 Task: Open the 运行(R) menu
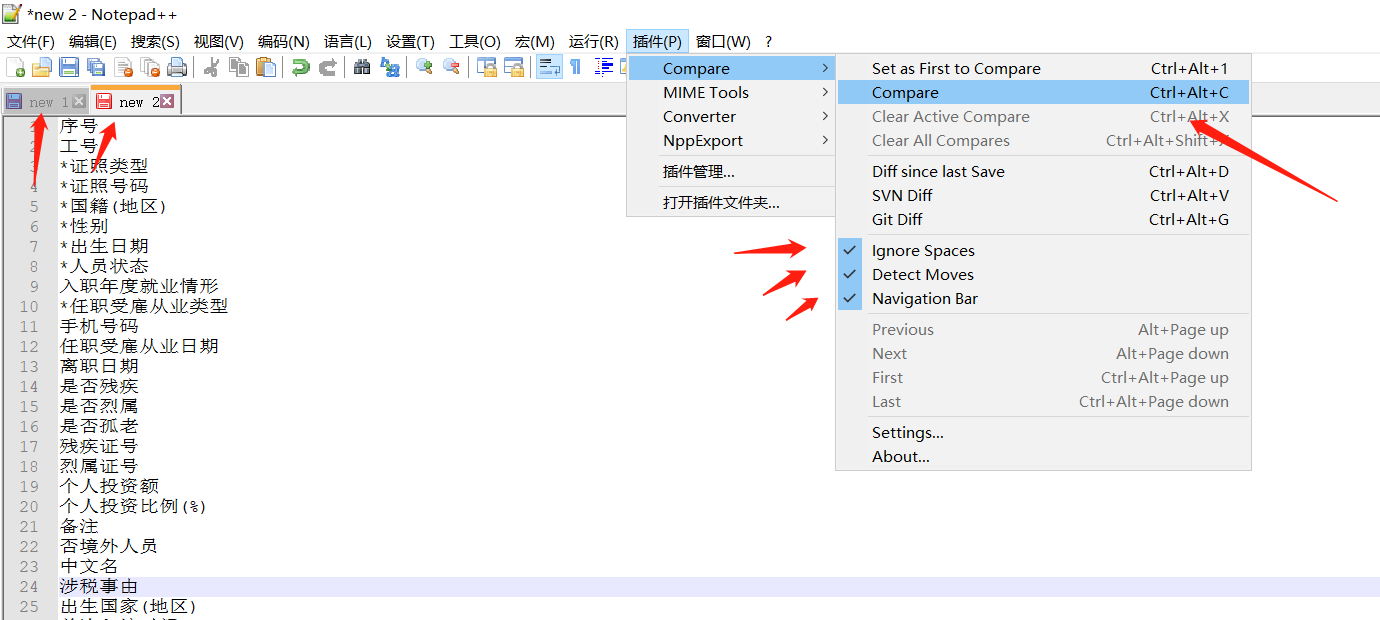pyautogui.click(x=593, y=42)
